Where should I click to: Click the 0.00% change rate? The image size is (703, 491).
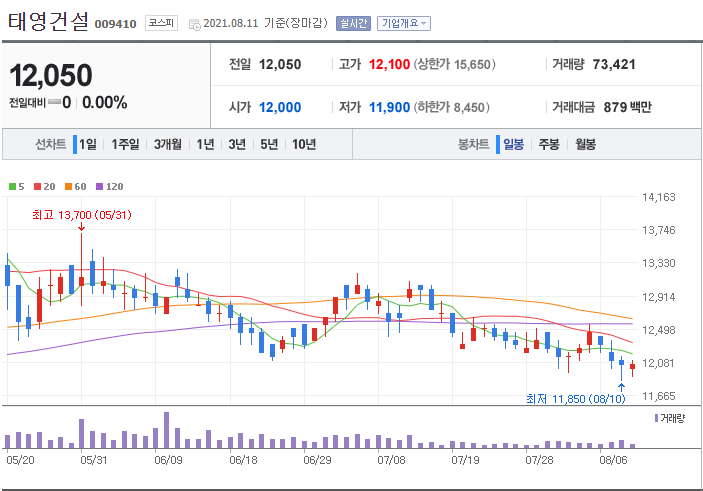105,103
